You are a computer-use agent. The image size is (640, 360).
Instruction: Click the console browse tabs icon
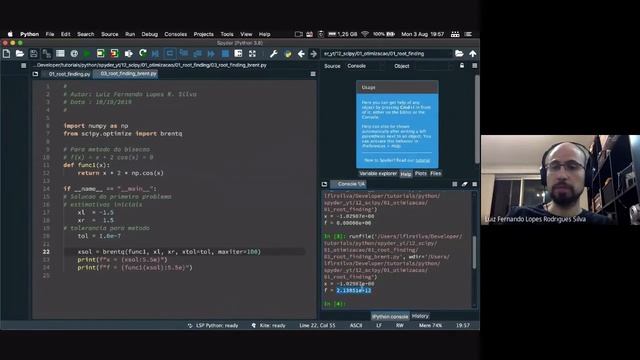pyautogui.click(x=324, y=184)
